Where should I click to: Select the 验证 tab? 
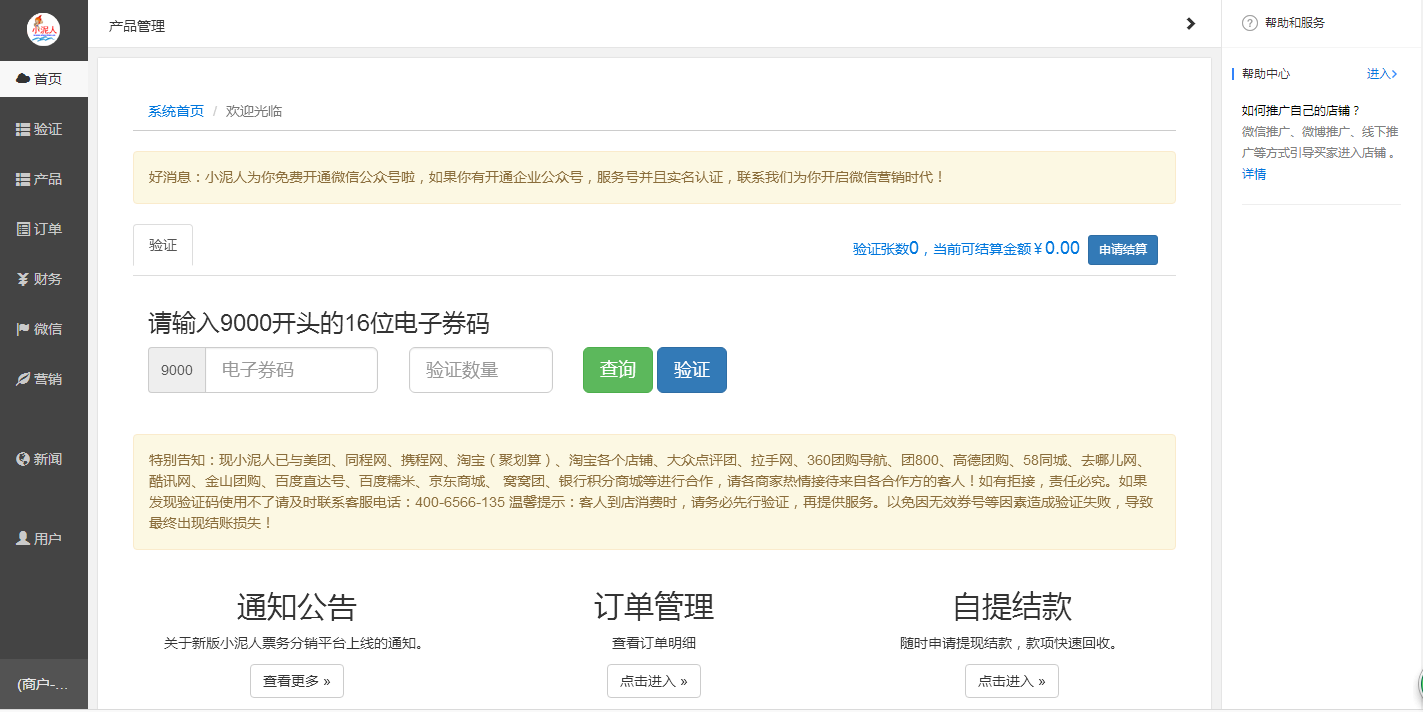click(x=163, y=245)
